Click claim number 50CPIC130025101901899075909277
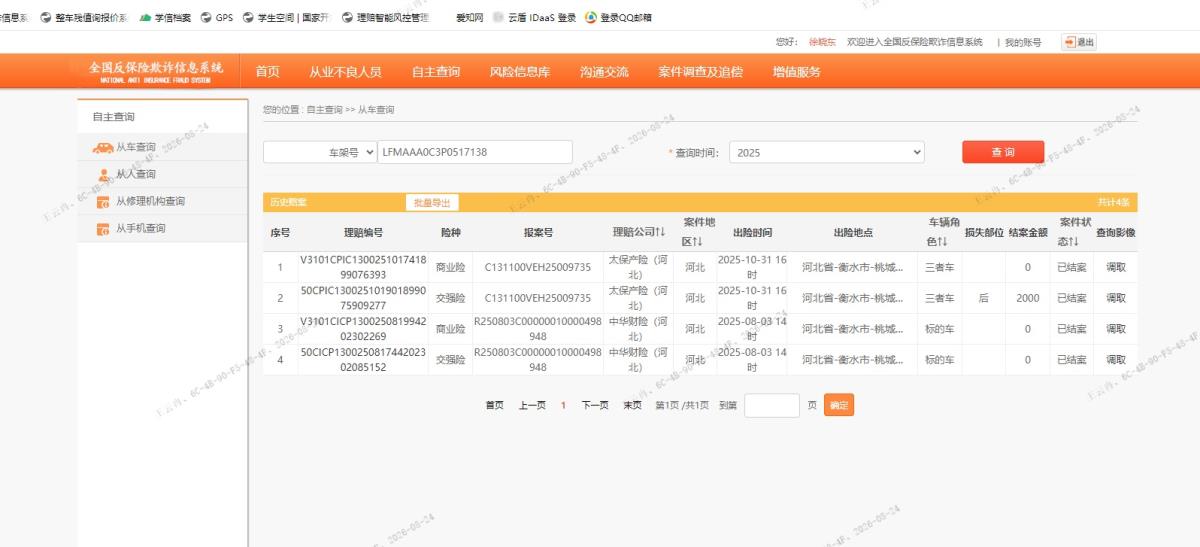The width and height of the screenshot is (1200, 547). (363, 298)
